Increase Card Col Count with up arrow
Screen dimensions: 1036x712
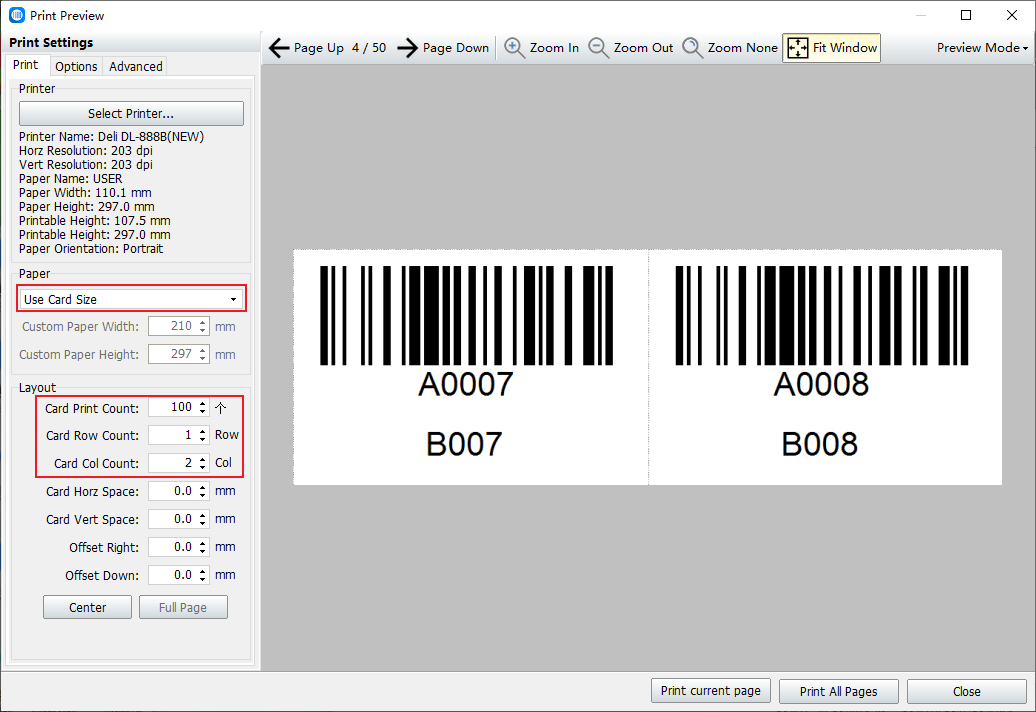[x=203, y=459]
